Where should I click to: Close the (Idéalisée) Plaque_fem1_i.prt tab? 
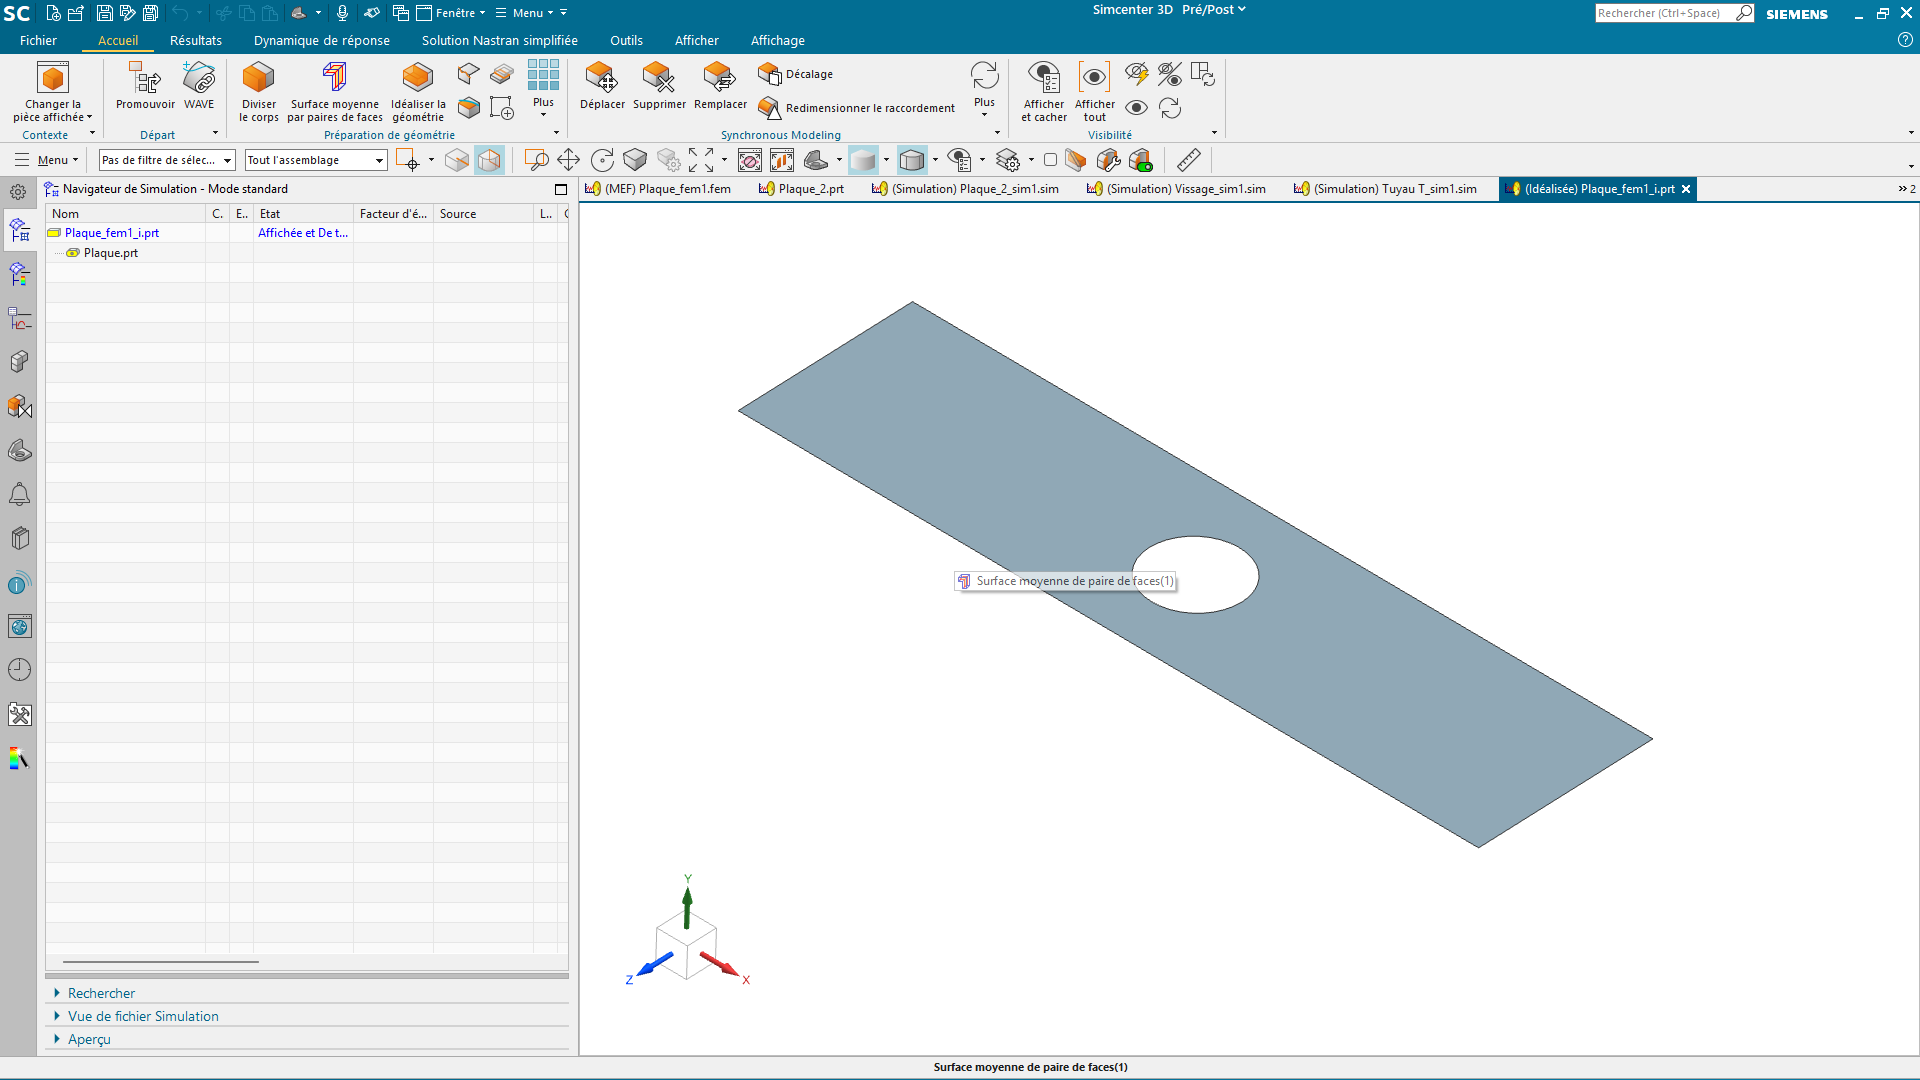pyautogui.click(x=1686, y=189)
